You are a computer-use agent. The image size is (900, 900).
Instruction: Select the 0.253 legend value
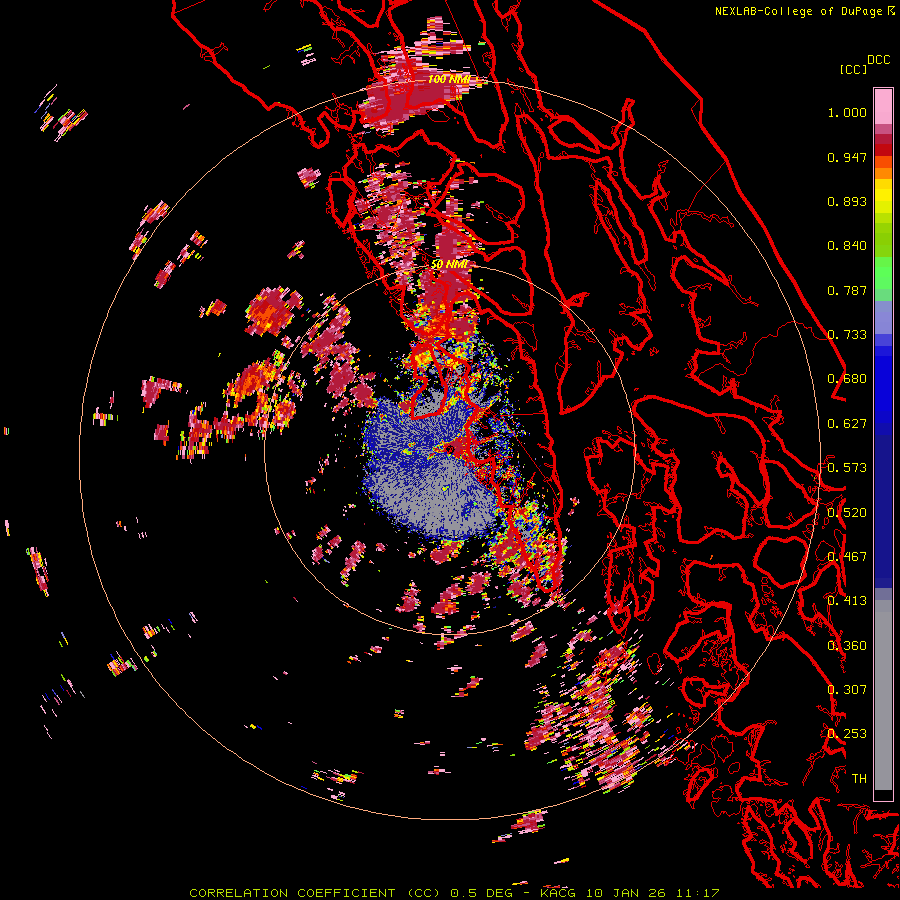coord(847,734)
